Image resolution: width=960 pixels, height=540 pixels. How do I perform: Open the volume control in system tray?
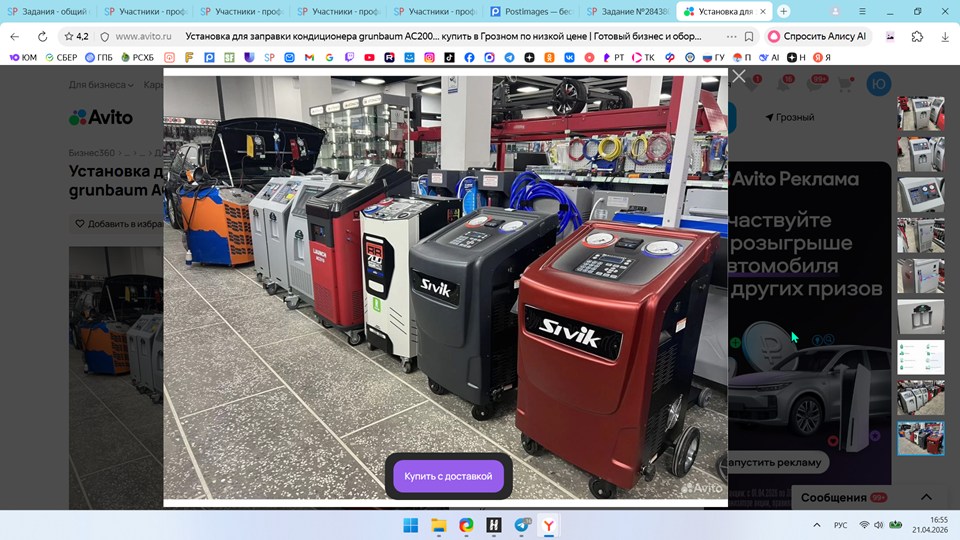[x=879, y=525]
